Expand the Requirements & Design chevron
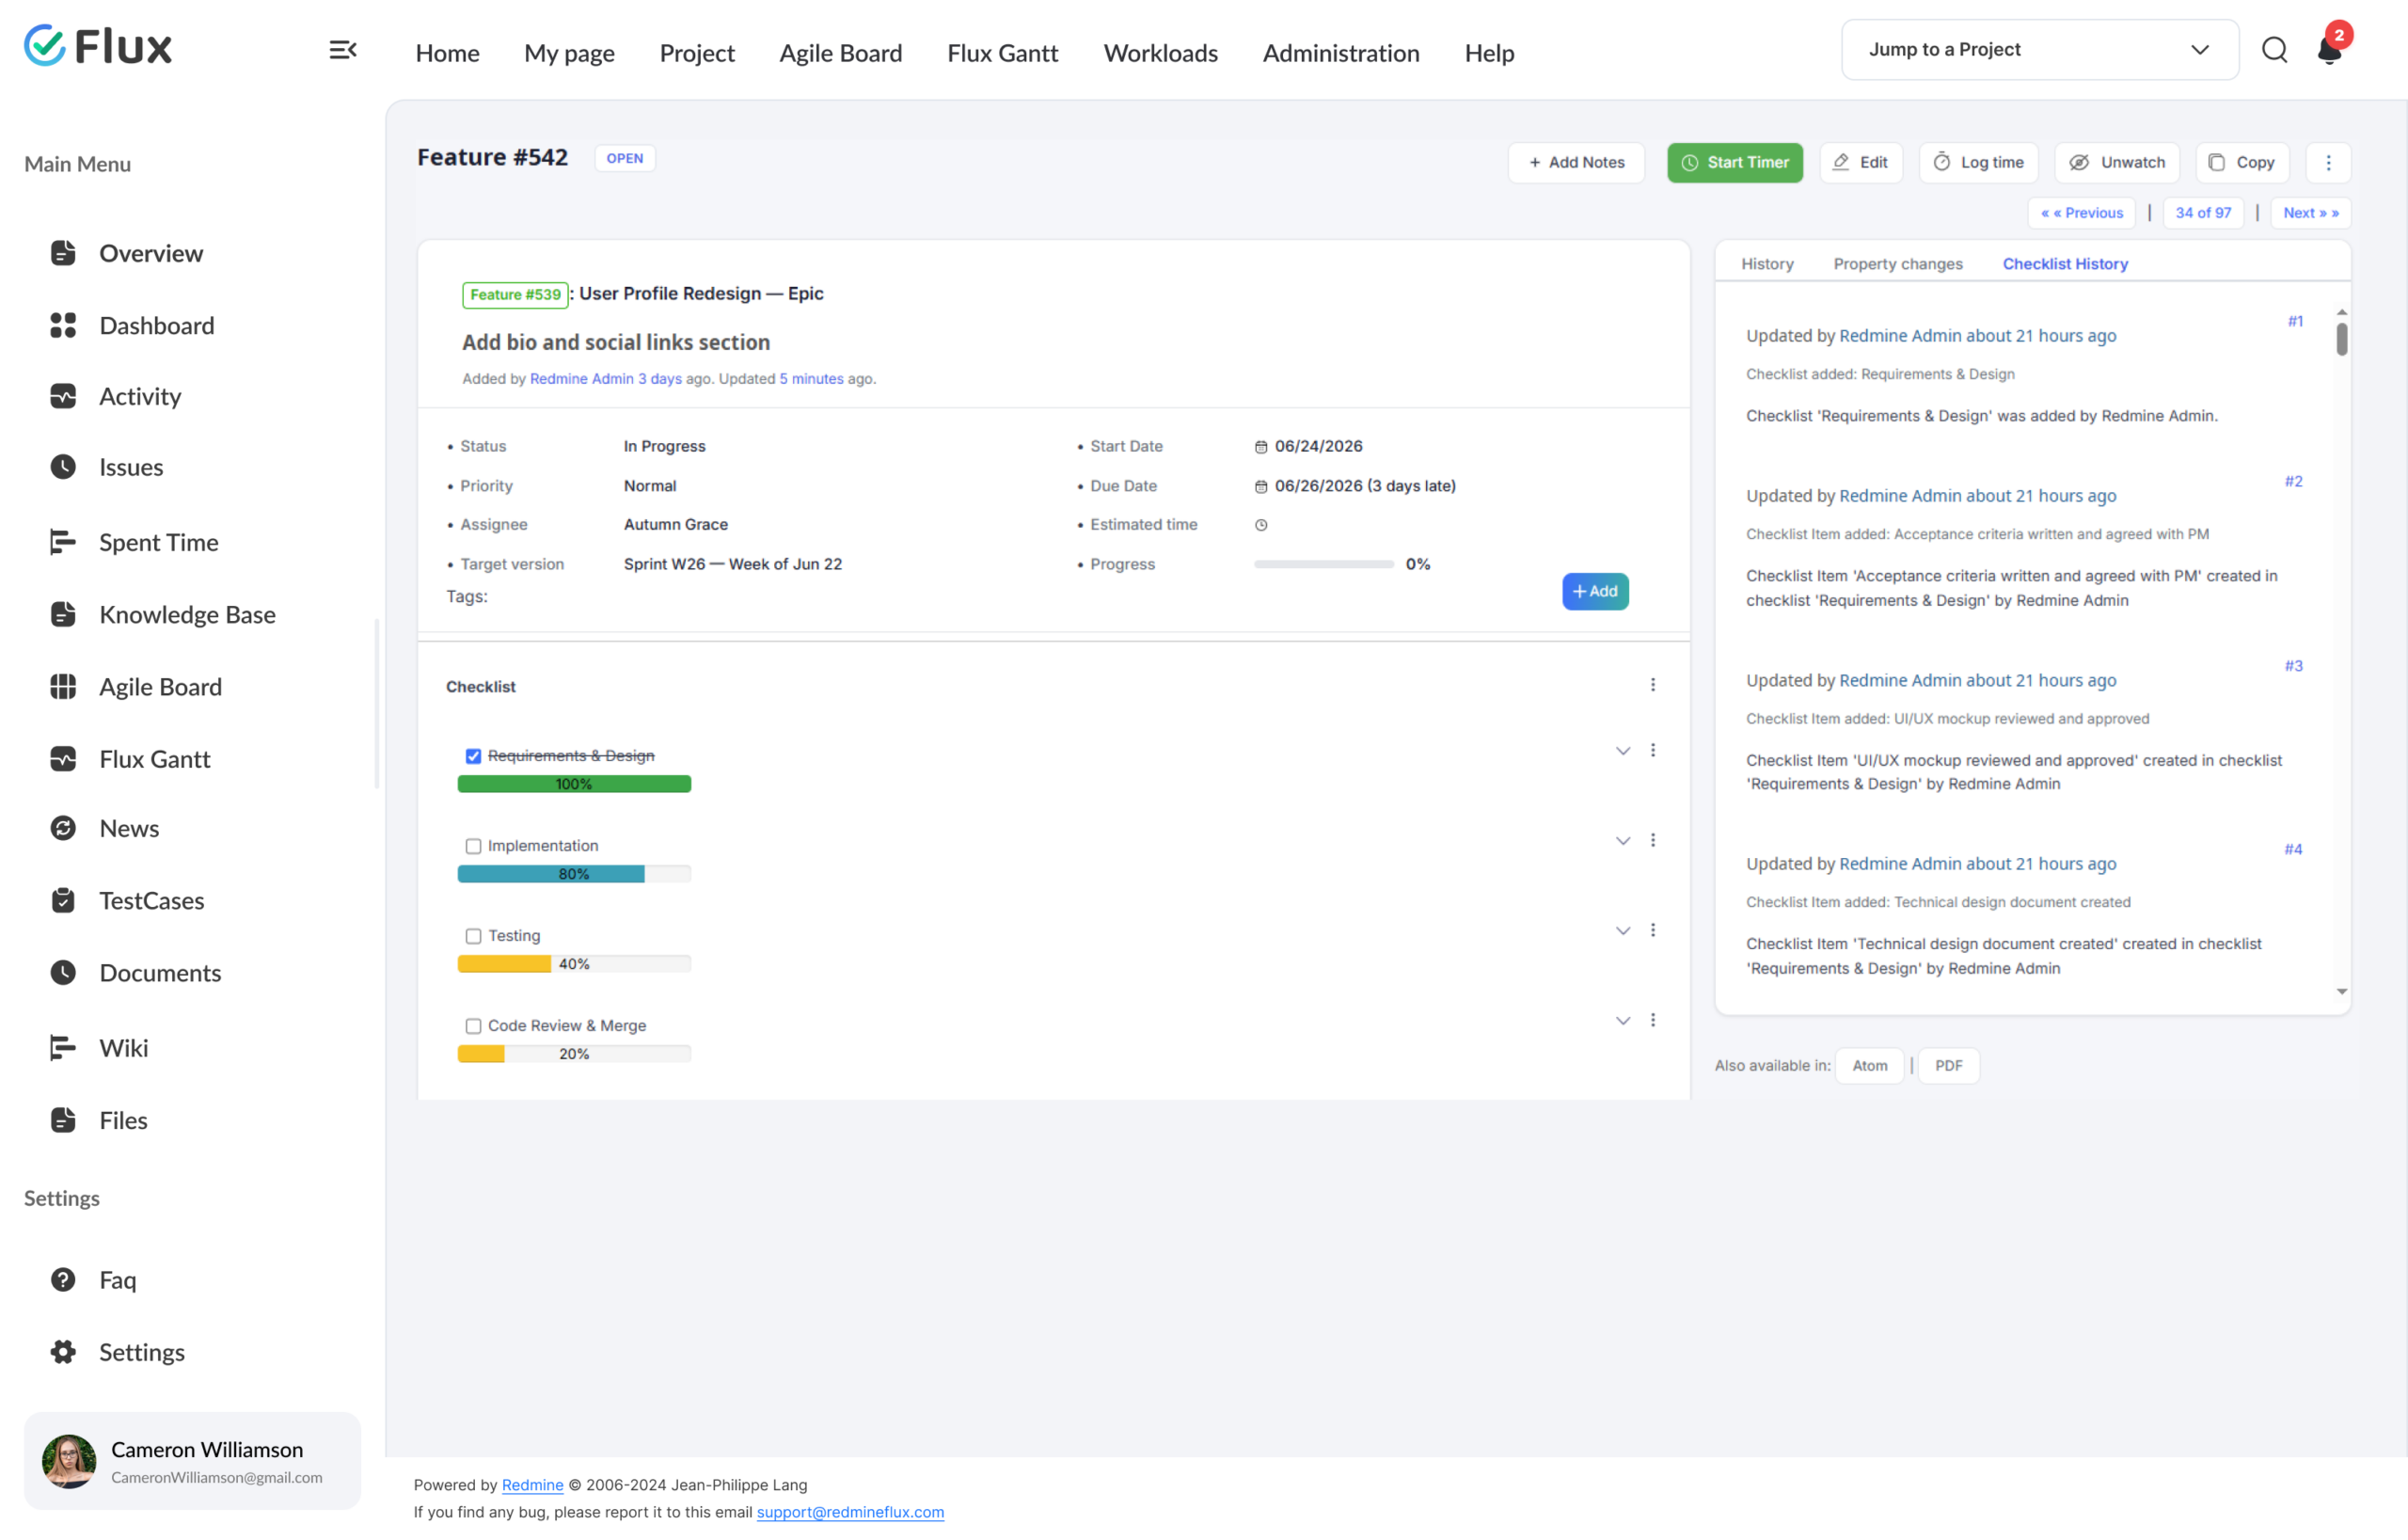The image size is (2408, 1540). [1622, 750]
